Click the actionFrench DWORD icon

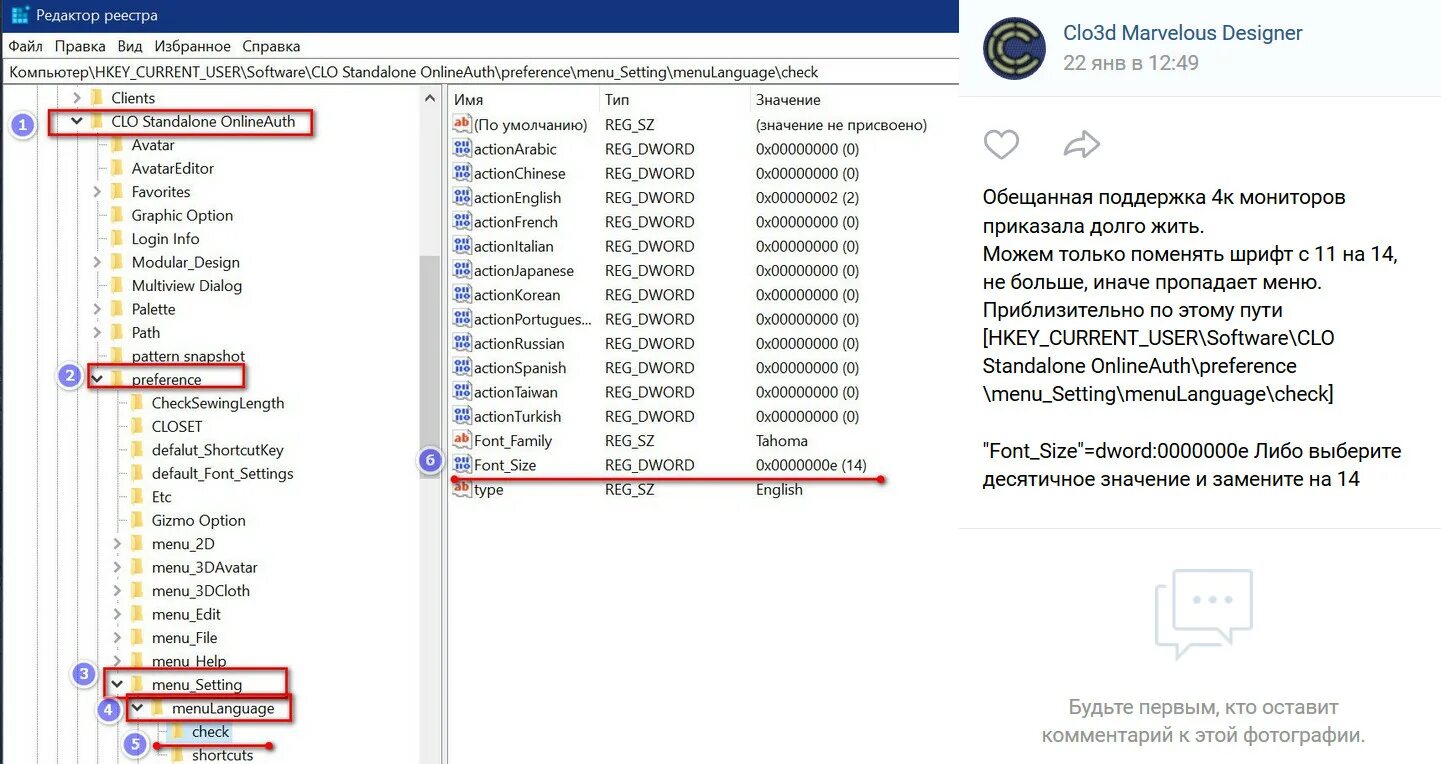point(462,222)
